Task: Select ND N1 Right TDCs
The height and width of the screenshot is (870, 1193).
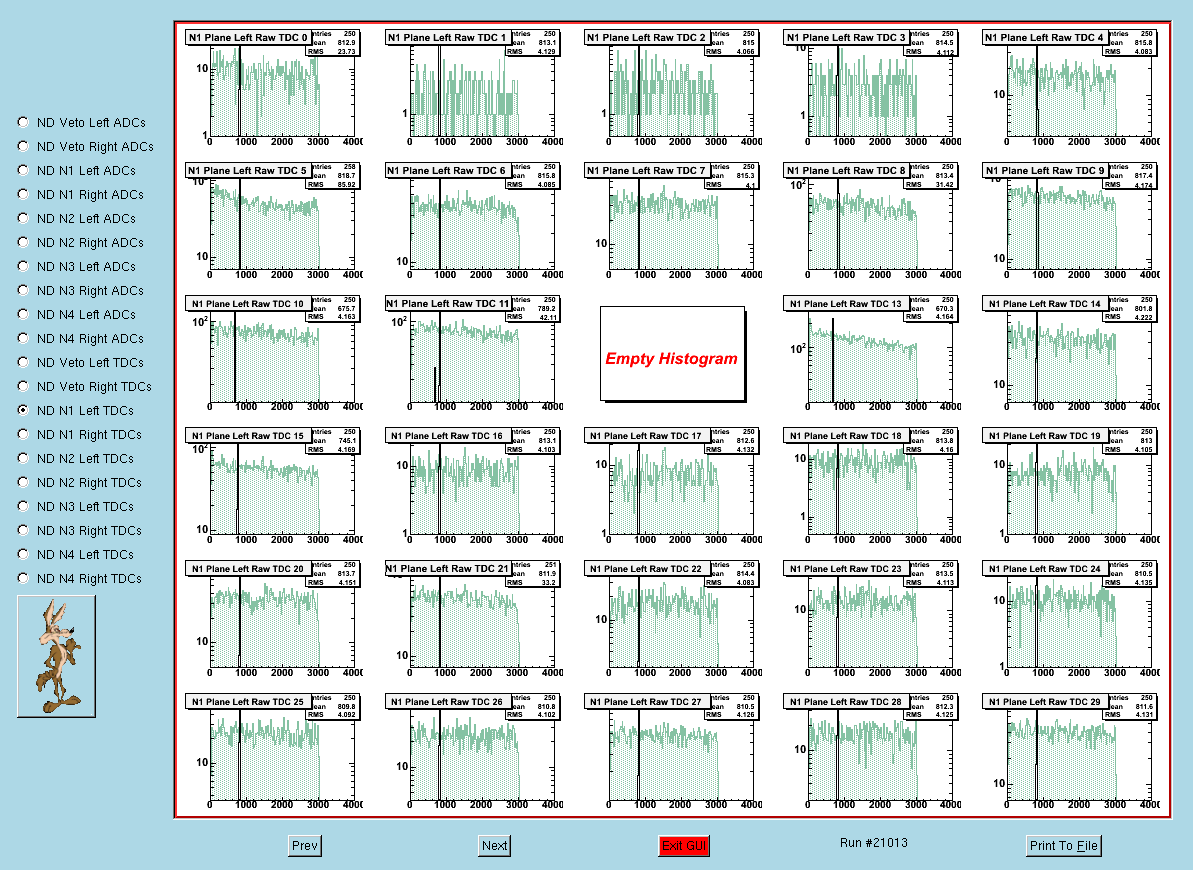Action: [x=23, y=434]
